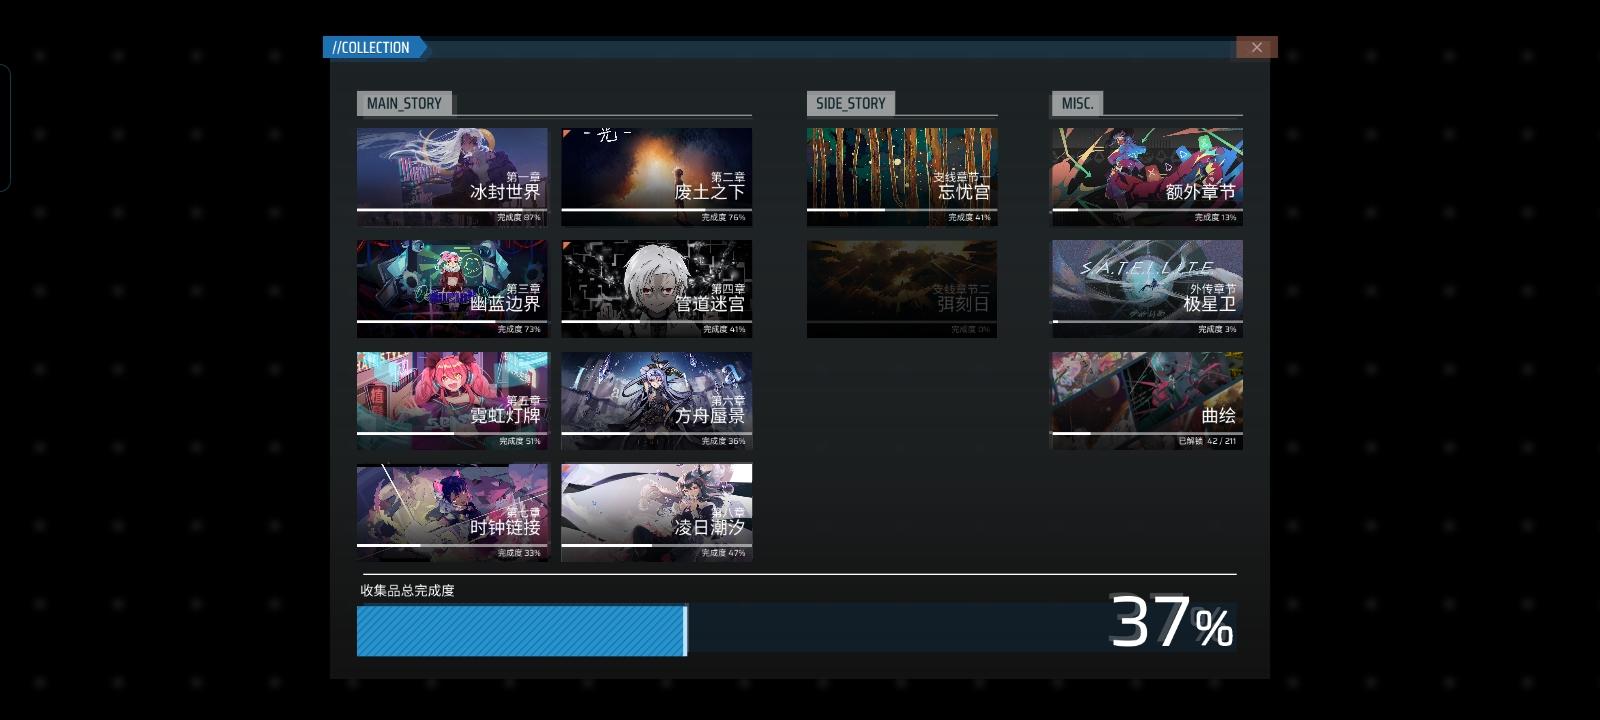Click the MISC. section header
Screen dimensions: 1600x720
[1077, 103]
